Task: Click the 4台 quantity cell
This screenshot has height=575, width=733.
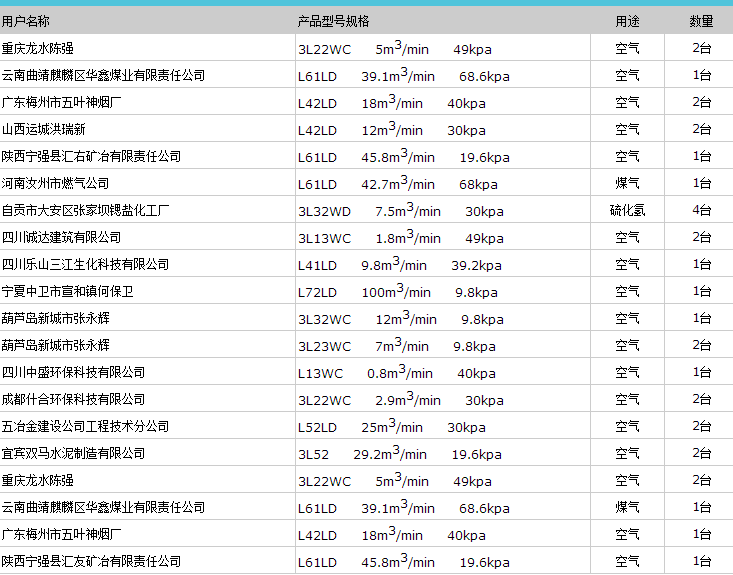Action: (x=702, y=210)
